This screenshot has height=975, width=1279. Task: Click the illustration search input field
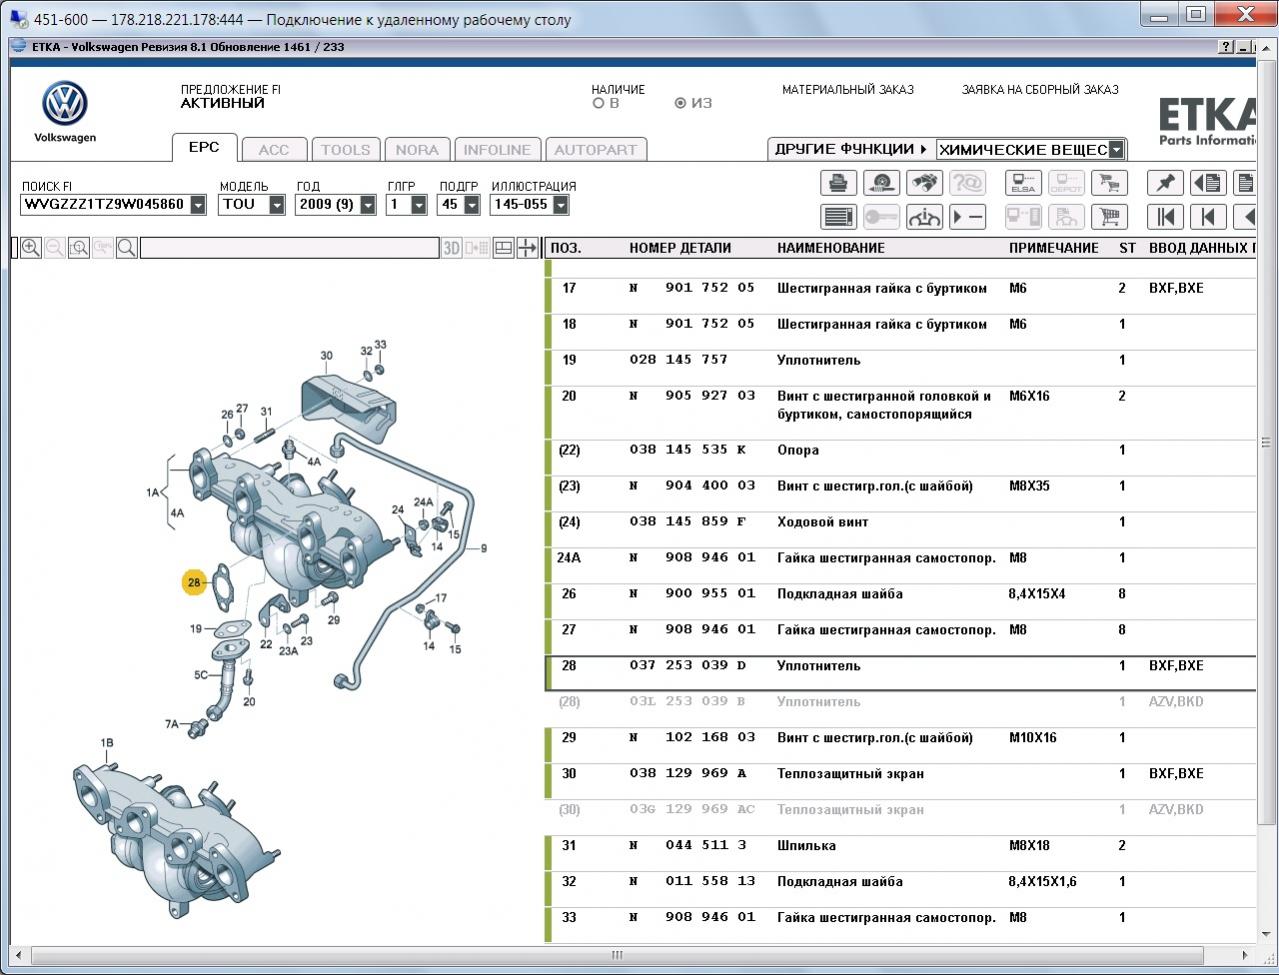(289, 248)
